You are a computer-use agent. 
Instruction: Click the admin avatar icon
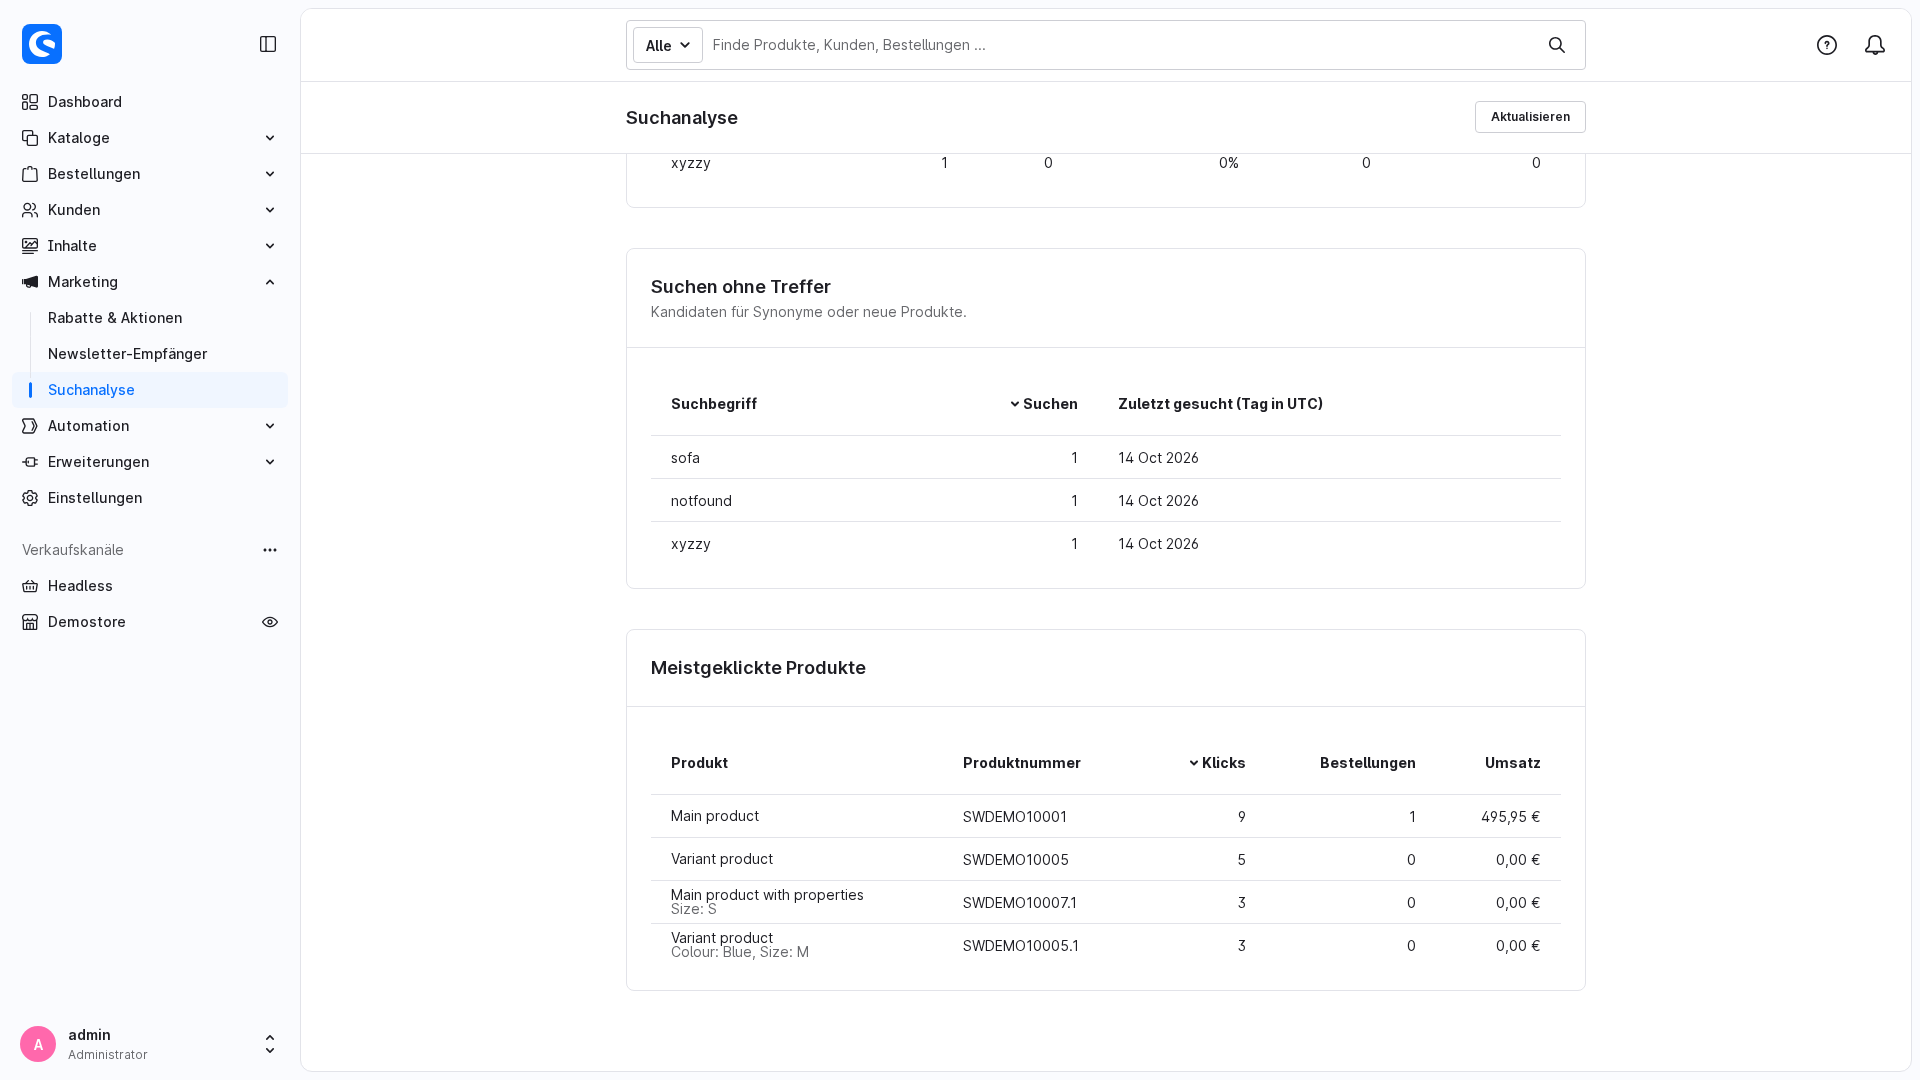point(38,1044)
